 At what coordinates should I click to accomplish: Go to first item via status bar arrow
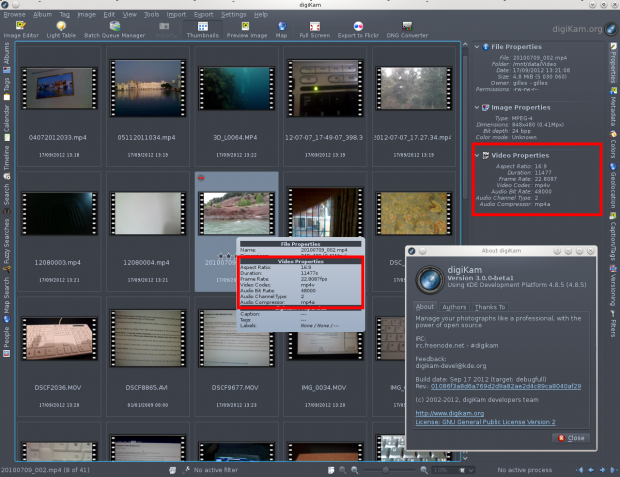tap(580, 470)
